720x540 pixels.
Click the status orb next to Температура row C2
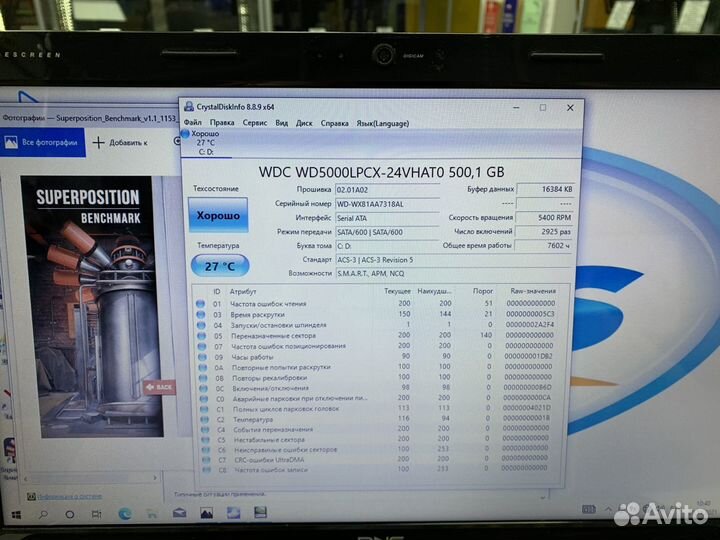point(201,419)
